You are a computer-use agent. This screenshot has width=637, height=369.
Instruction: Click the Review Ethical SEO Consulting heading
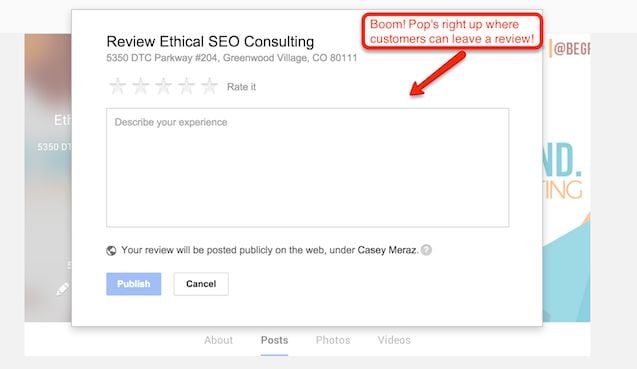pos(210,41)
